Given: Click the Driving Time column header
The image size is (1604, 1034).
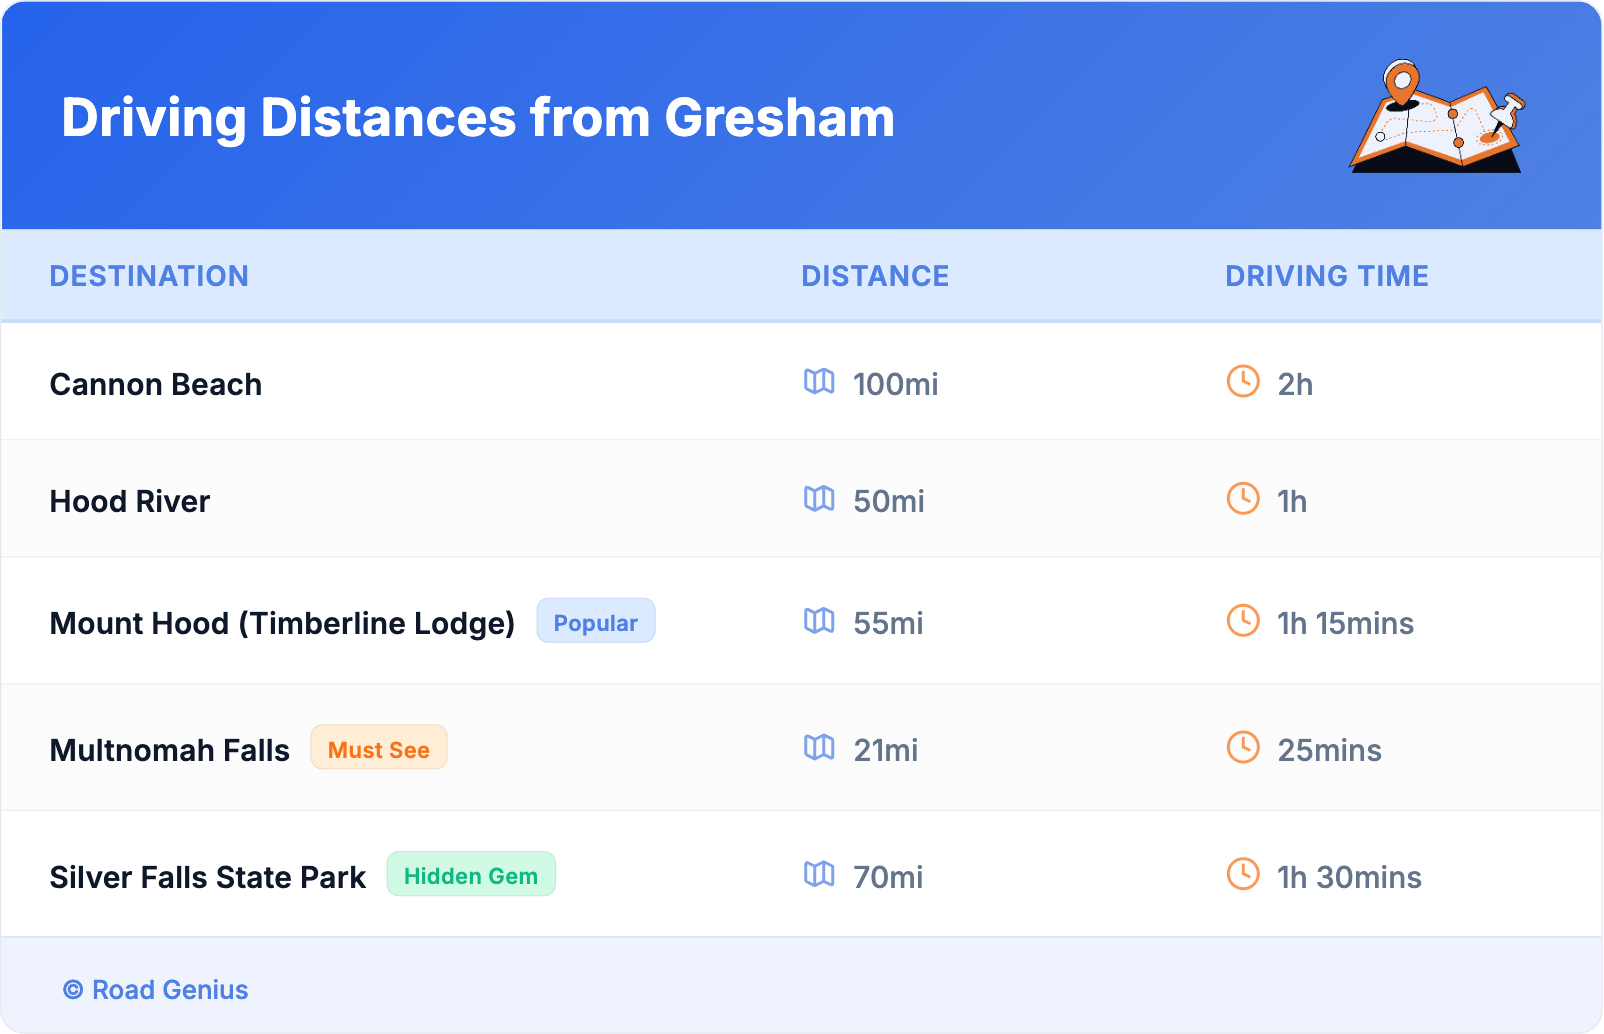Looking at the screenshot, I should coord(1327,276).
